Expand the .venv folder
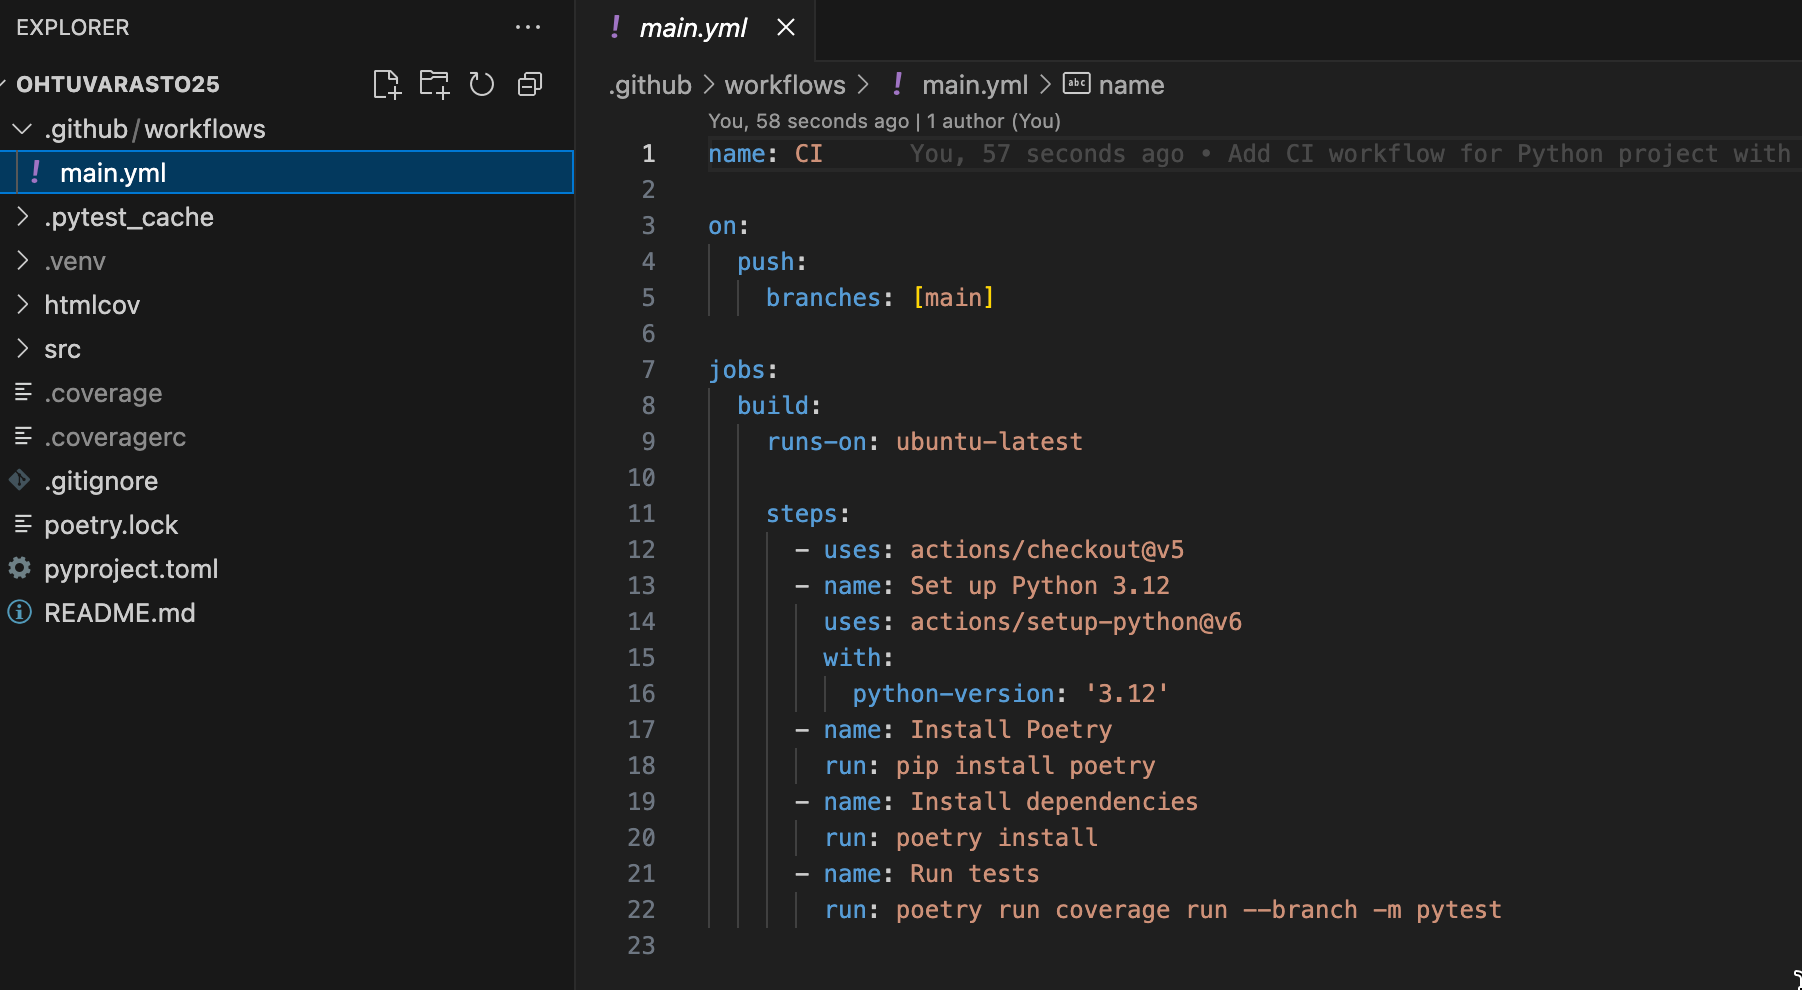The height and width of the screenshot is (990, 1802). [x=22, y=261]
